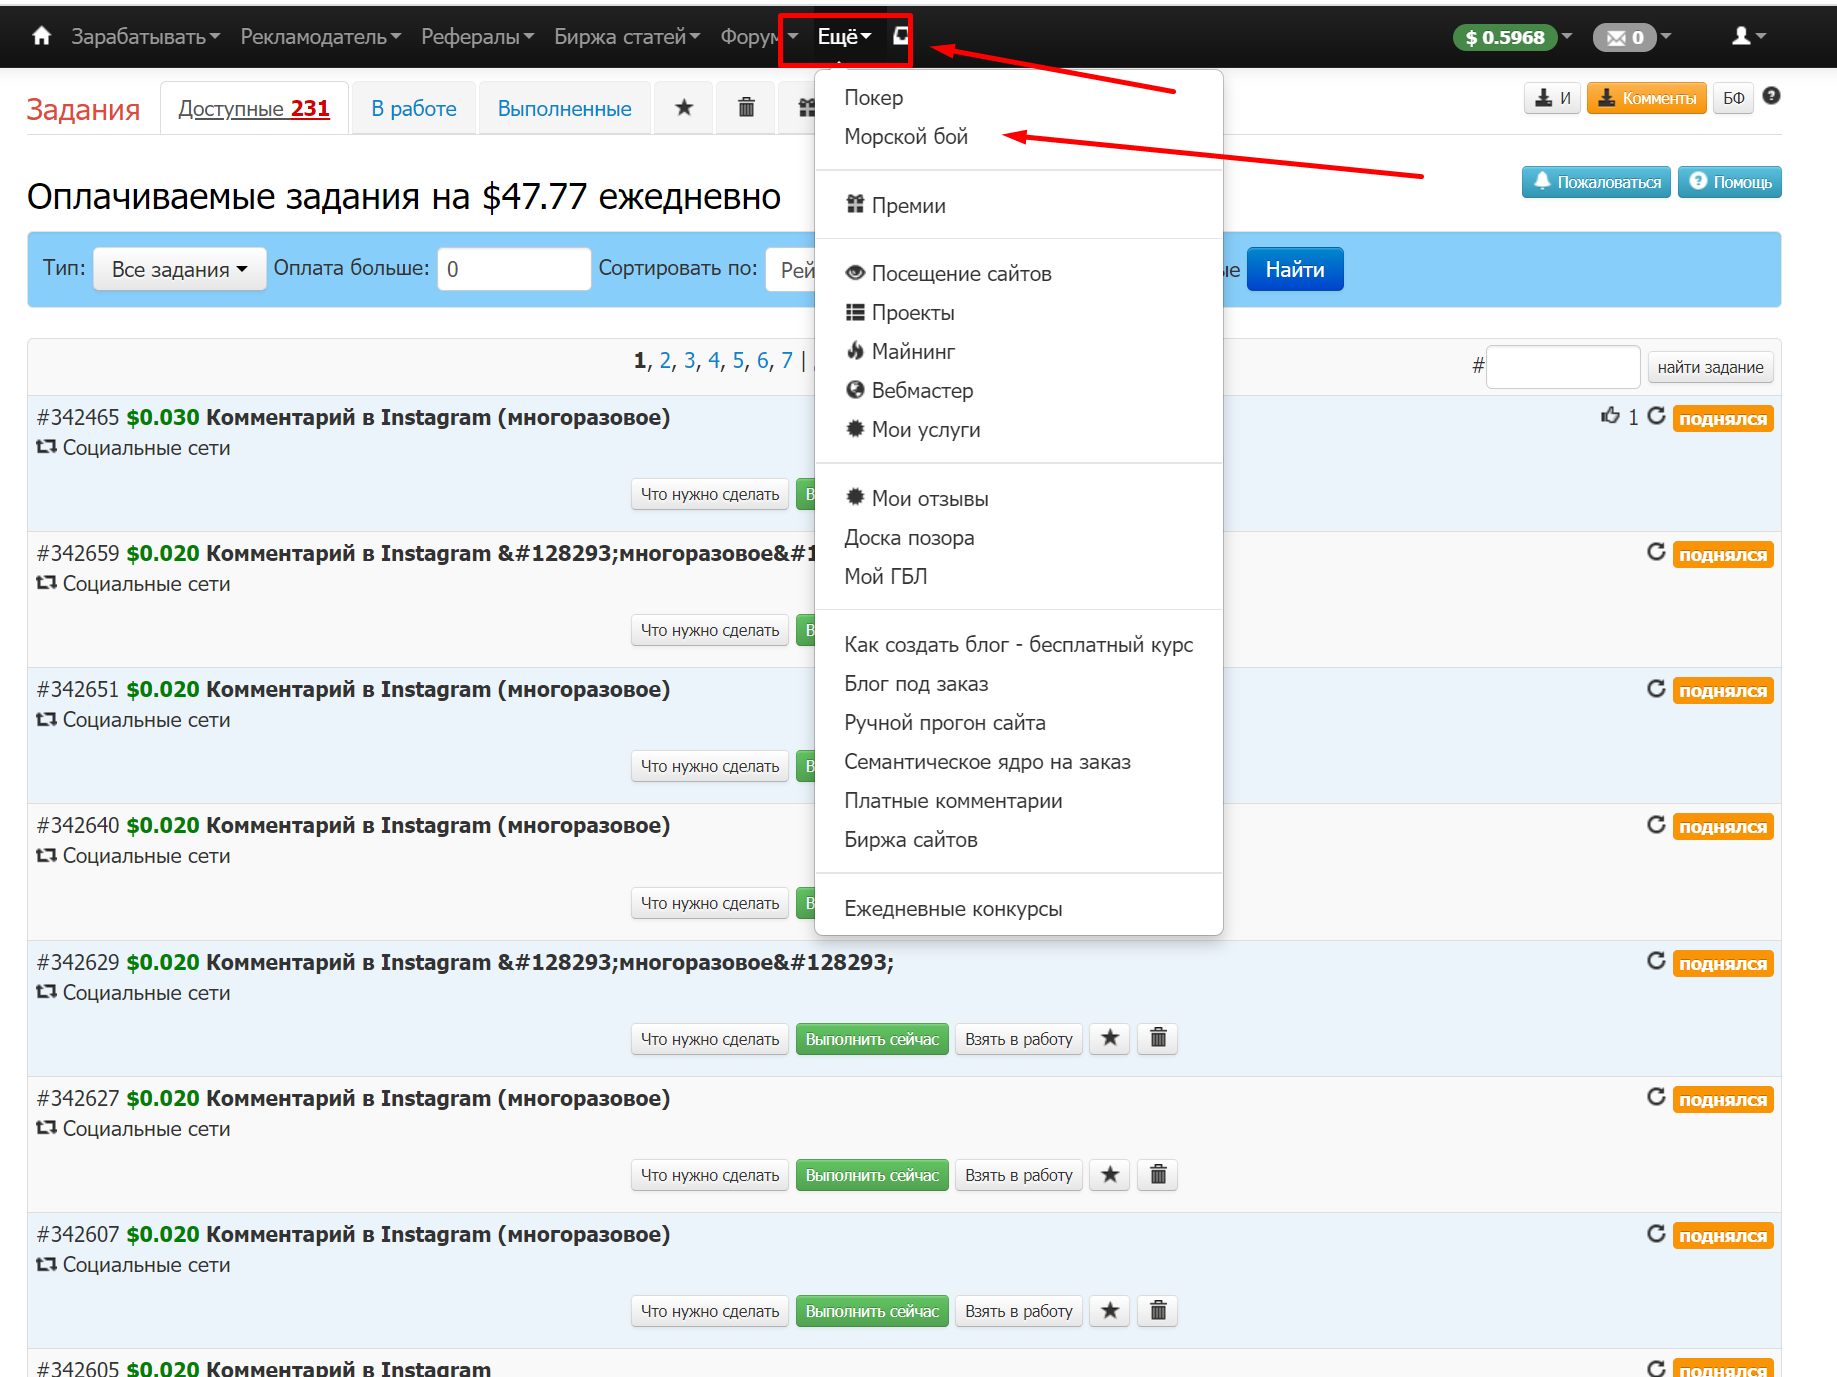Open Семантическое ядро на заказ
The height and width of the screenshot is (1377, 1837).
(x=987, y=762)
